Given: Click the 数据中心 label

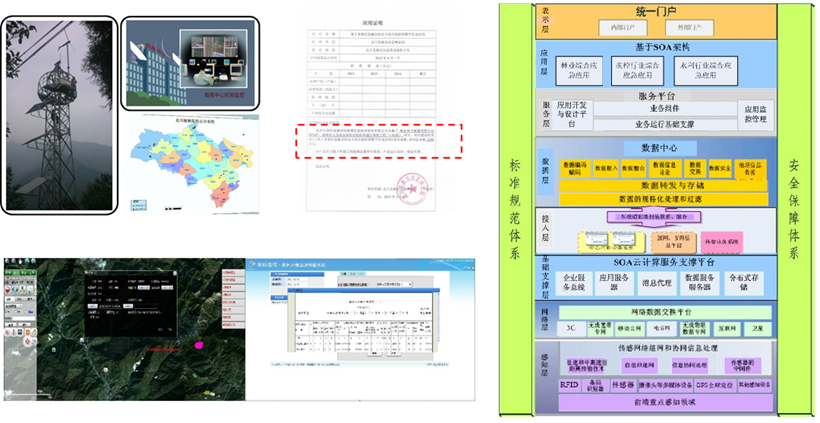Looking at the screenshot, I should point(650,147).
